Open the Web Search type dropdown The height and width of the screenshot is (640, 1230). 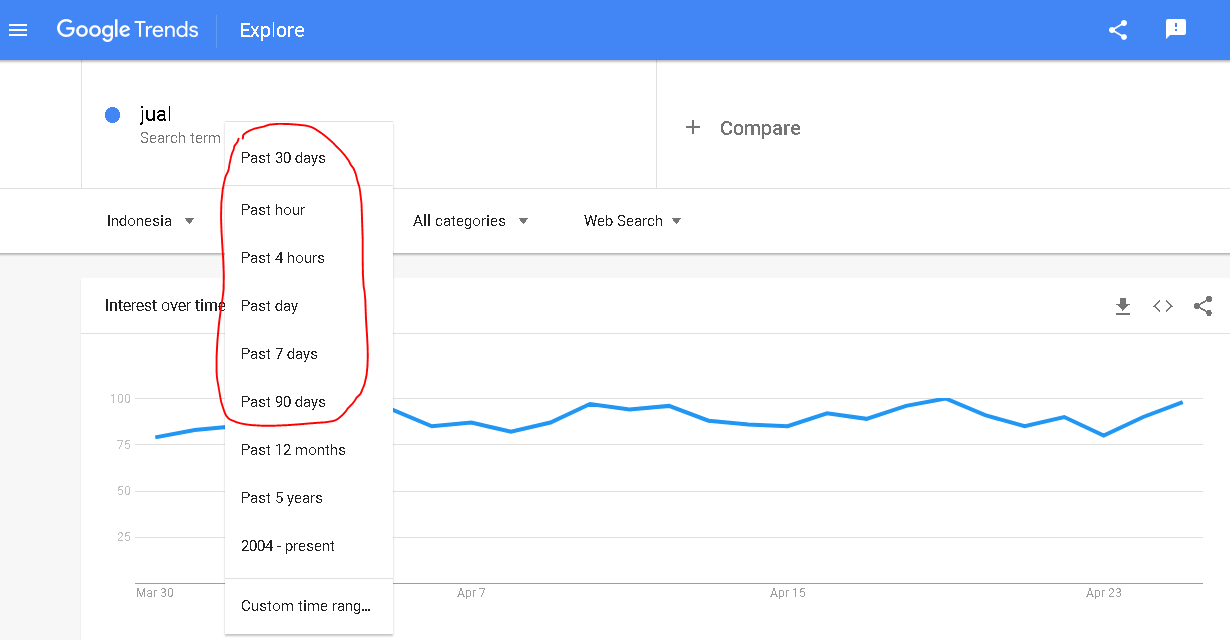pos(632,221)
